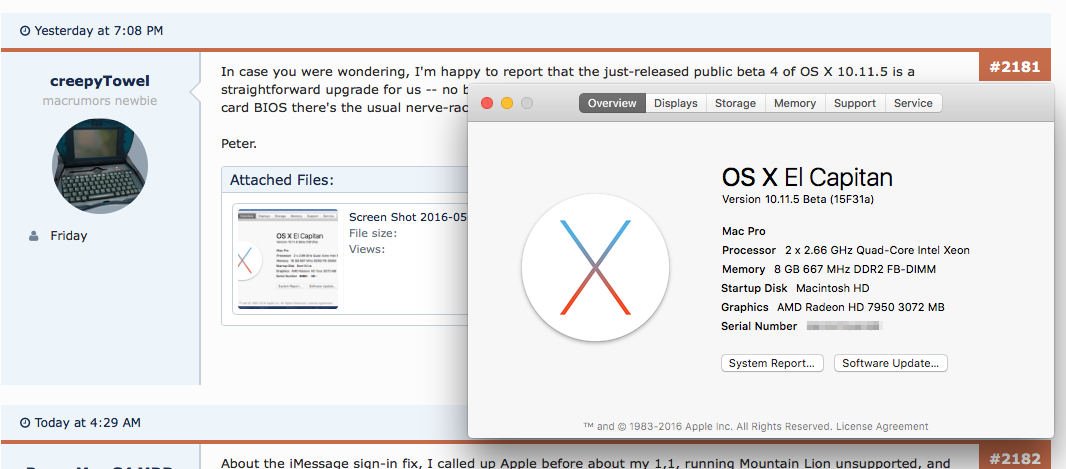This screenshot has height=469, width=1066.
Task: Select the Overview tab
Action: click(612, 103)
